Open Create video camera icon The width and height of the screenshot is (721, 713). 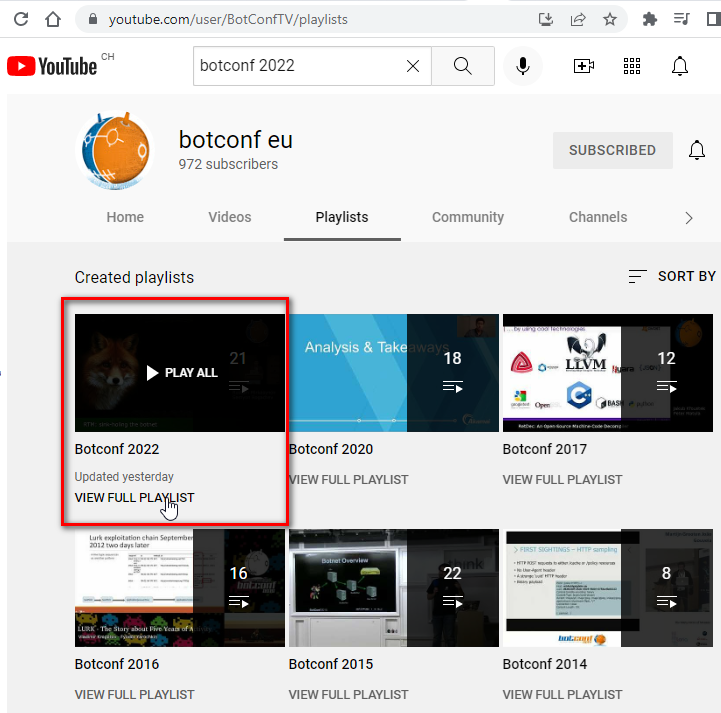[584, 66]
